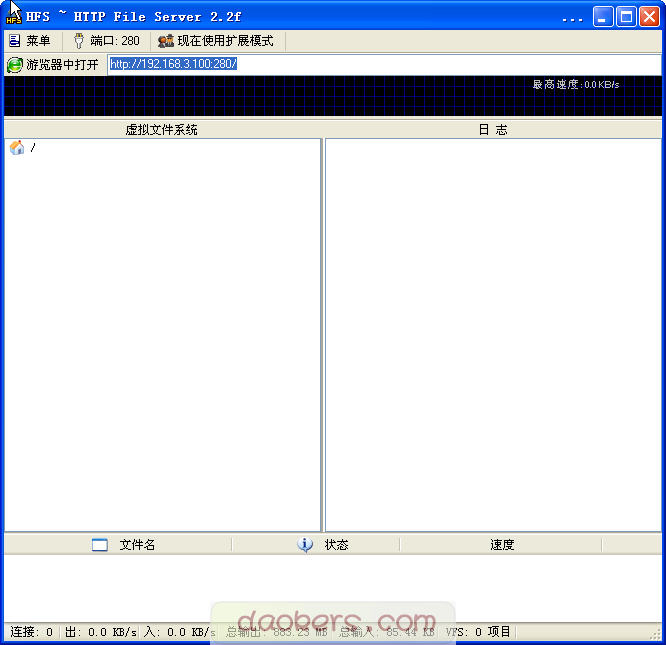Select the root home folder icon
This screenshot has height=645, width=666.
coord(17,147)
